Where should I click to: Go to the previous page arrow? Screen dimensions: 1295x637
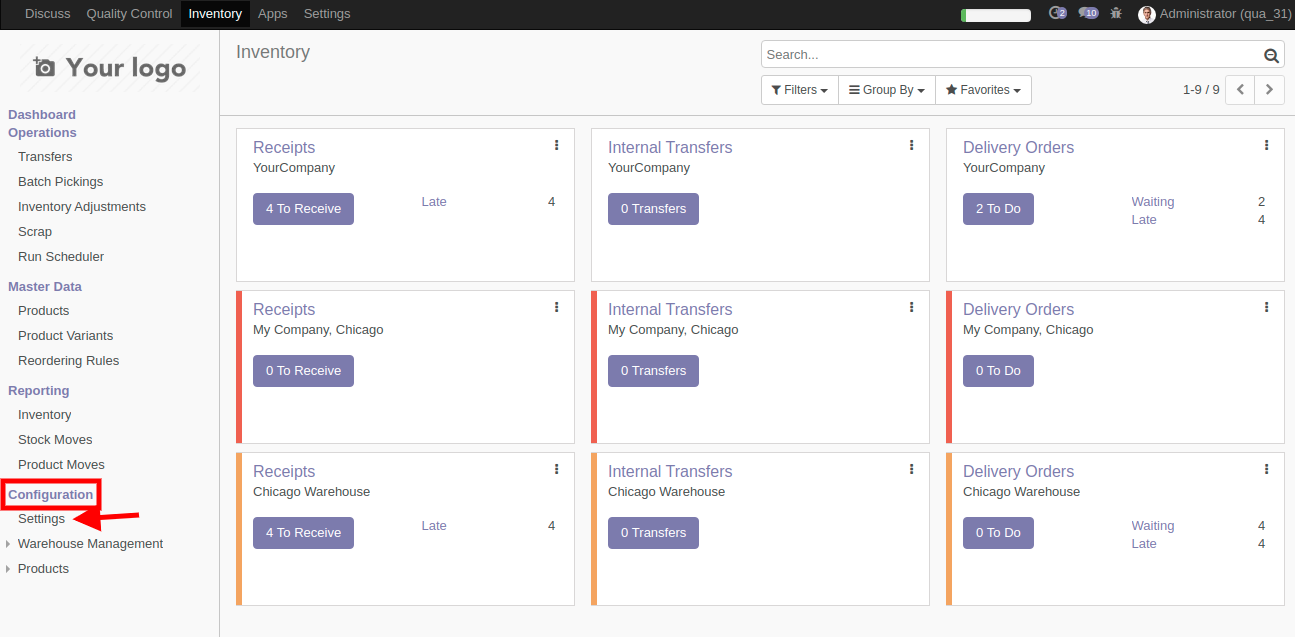click(1240, 90)
